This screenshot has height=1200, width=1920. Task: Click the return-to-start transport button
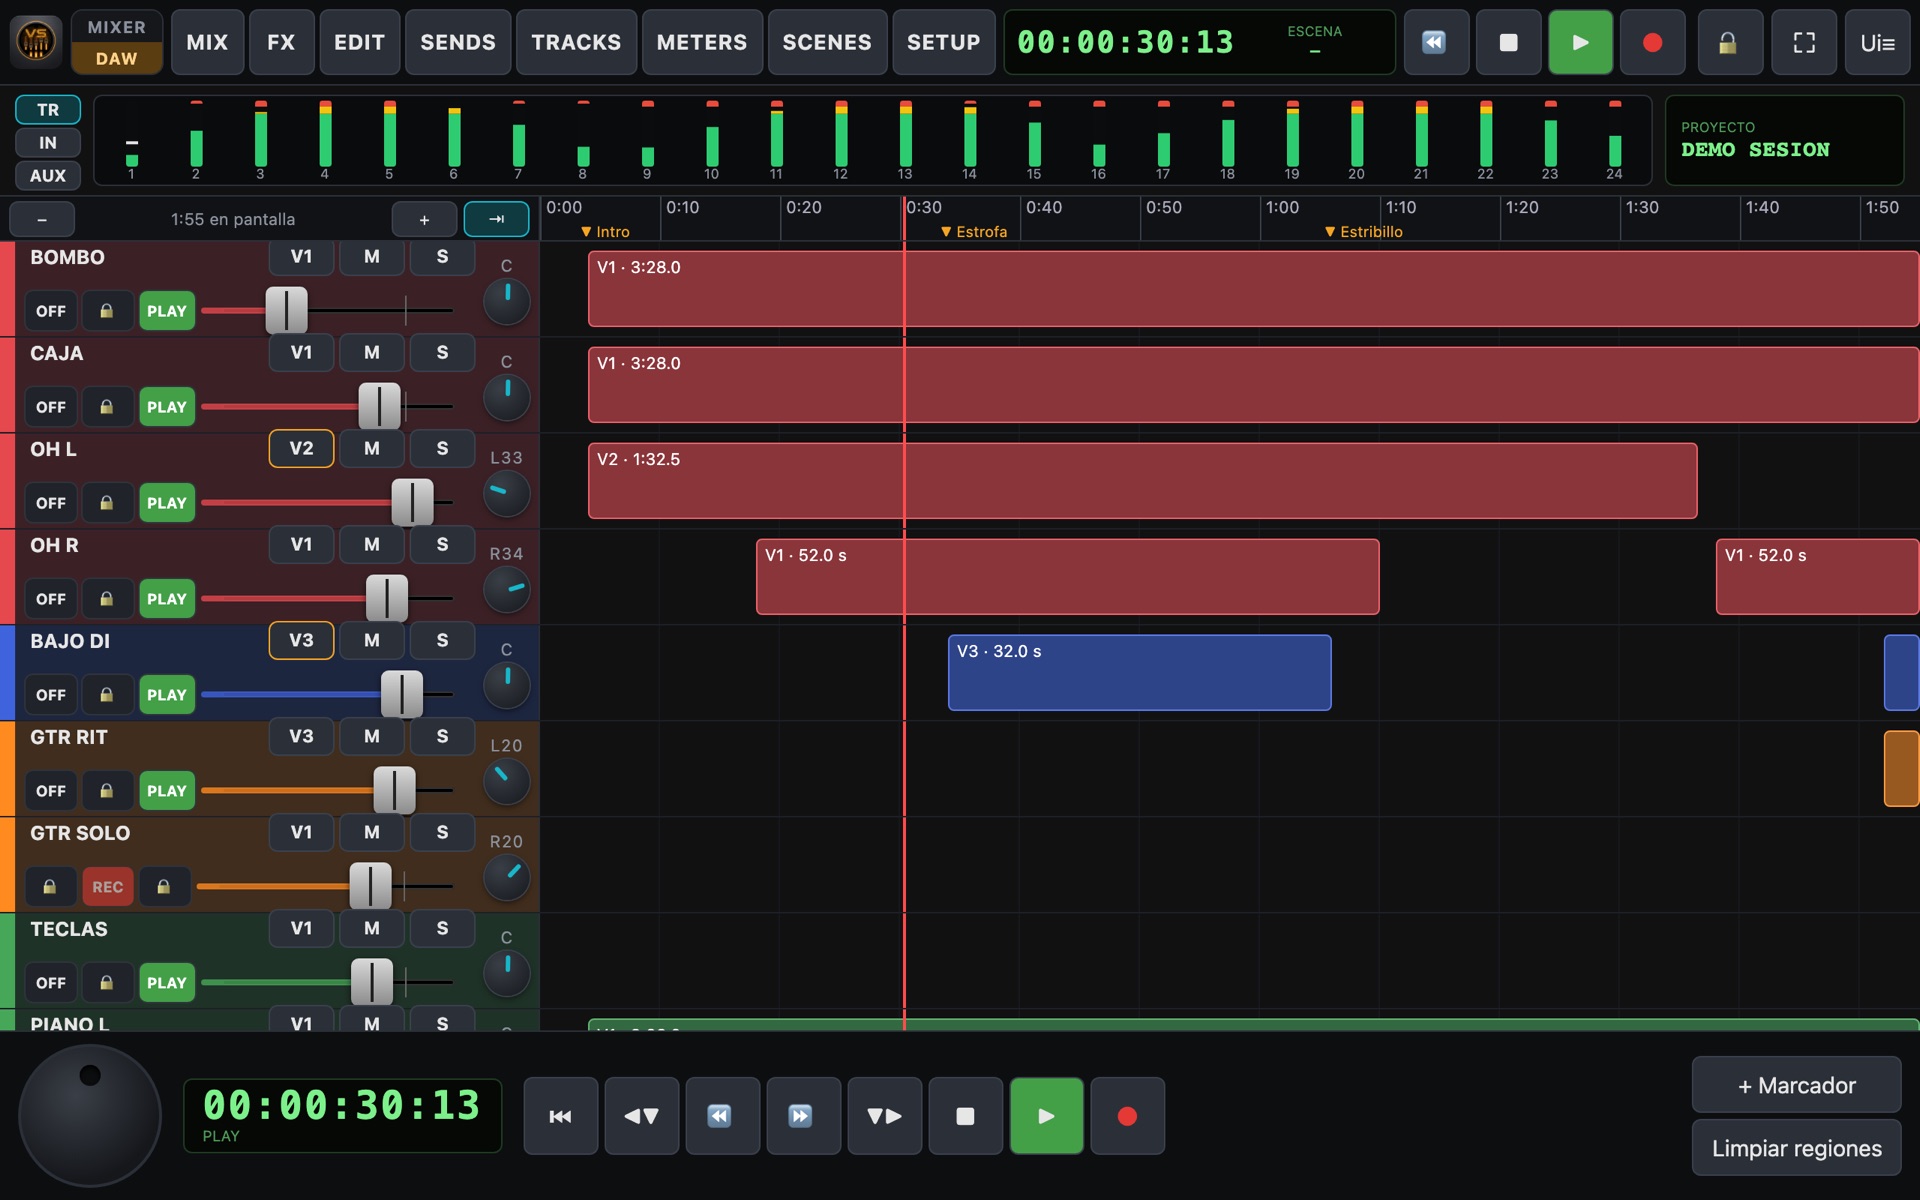pyautogui.click(x=561, y=1116)
